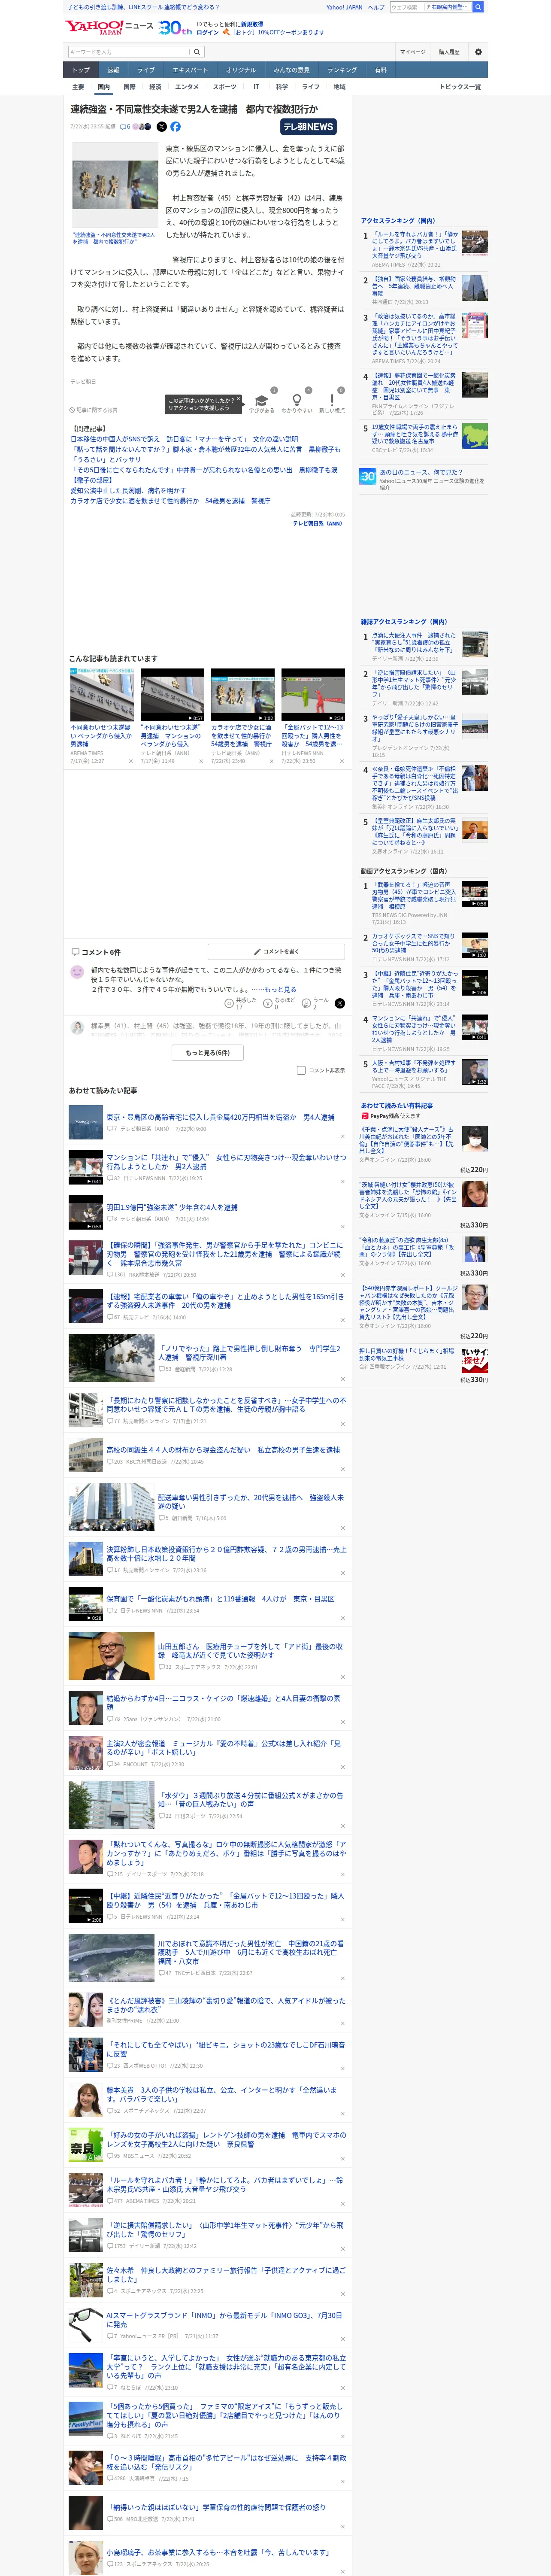Open article about ニコラス・ケイジ 爆速離婚
Image resolution: width=551 pixels, height=2576 pixels.
[x=224, y=1702]
